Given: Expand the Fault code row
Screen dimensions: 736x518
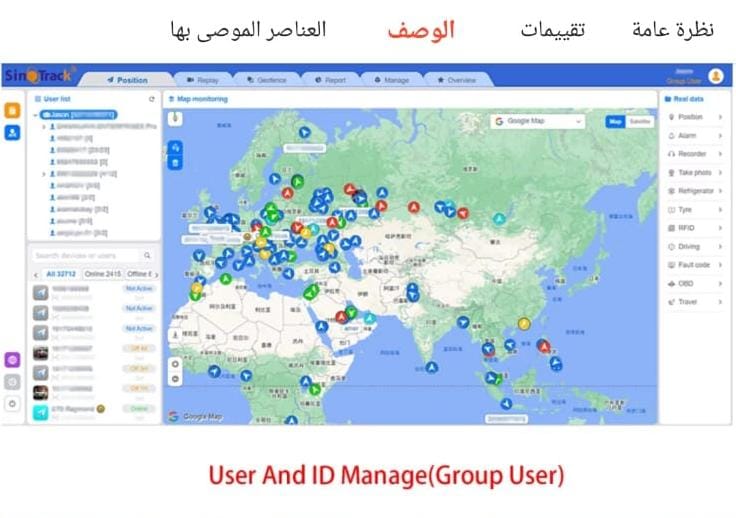Looking at the screenshot, I should coord(695,265).
